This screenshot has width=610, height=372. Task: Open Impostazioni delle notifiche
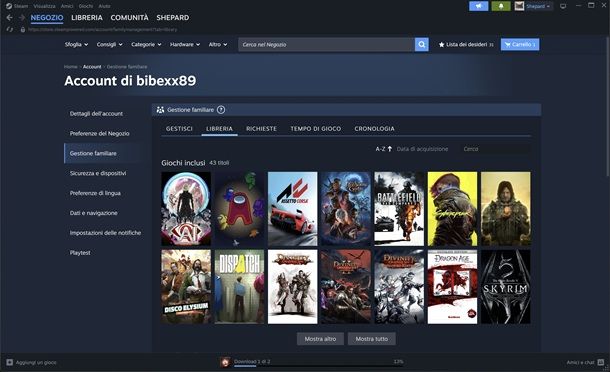pos(105,233)
